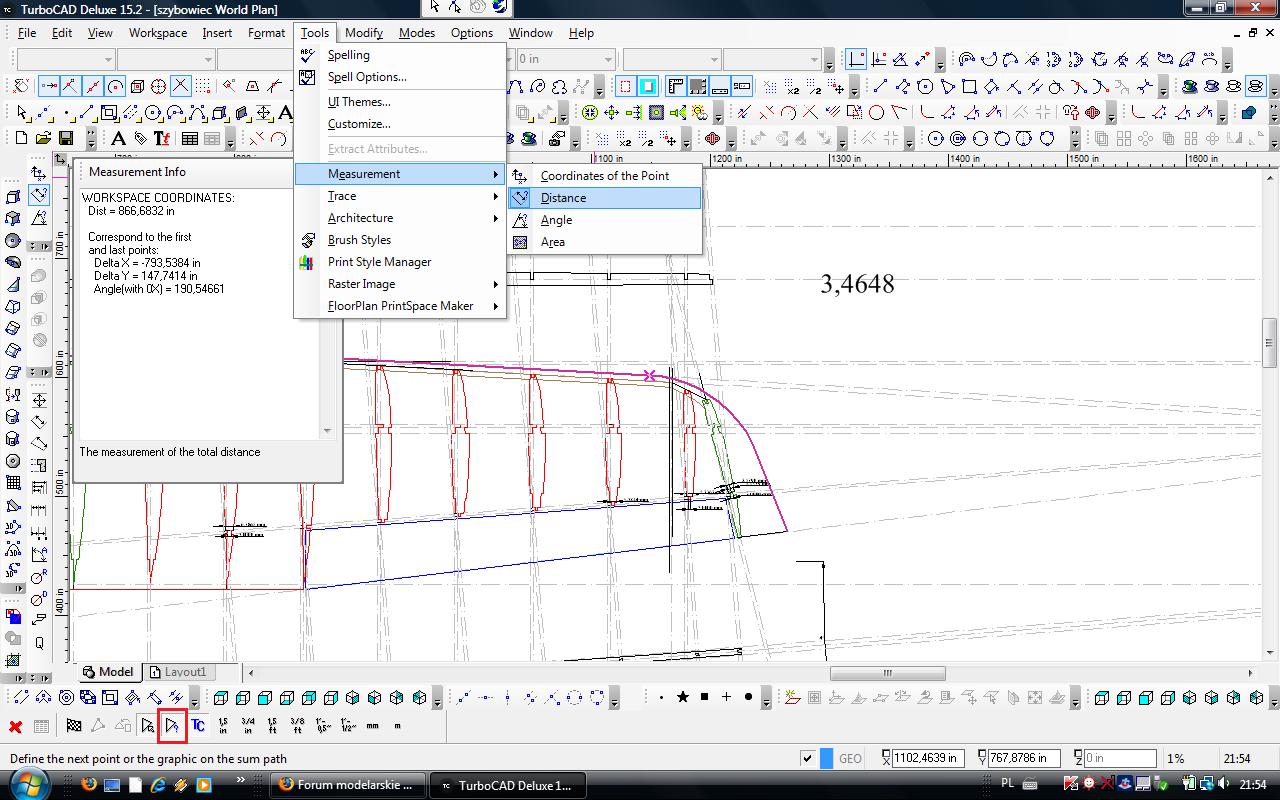This screenshot has width=1280, height=800.
Task: Click the highlighted pointer question-mark icon
Action: pyautogui.click(x=172, y=726)
